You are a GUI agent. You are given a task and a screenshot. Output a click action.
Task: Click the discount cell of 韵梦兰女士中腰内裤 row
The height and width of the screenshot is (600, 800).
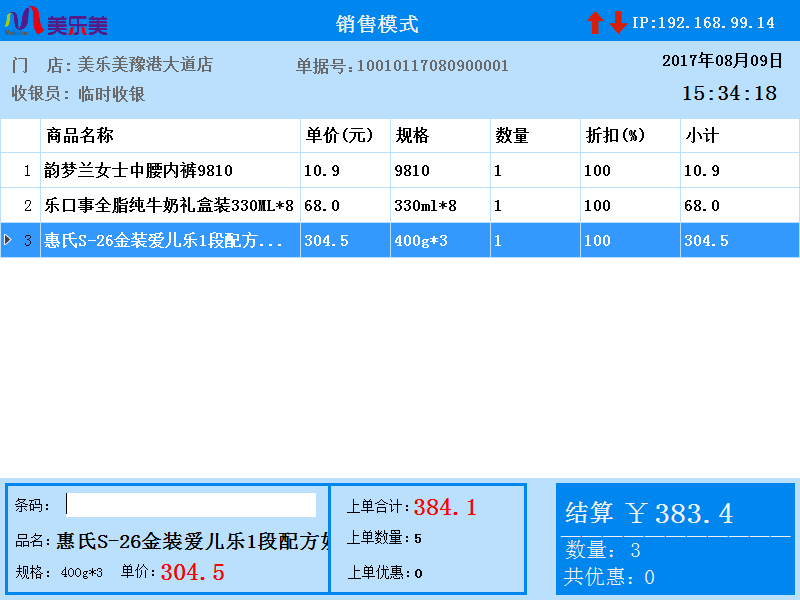tap(630, 170)
